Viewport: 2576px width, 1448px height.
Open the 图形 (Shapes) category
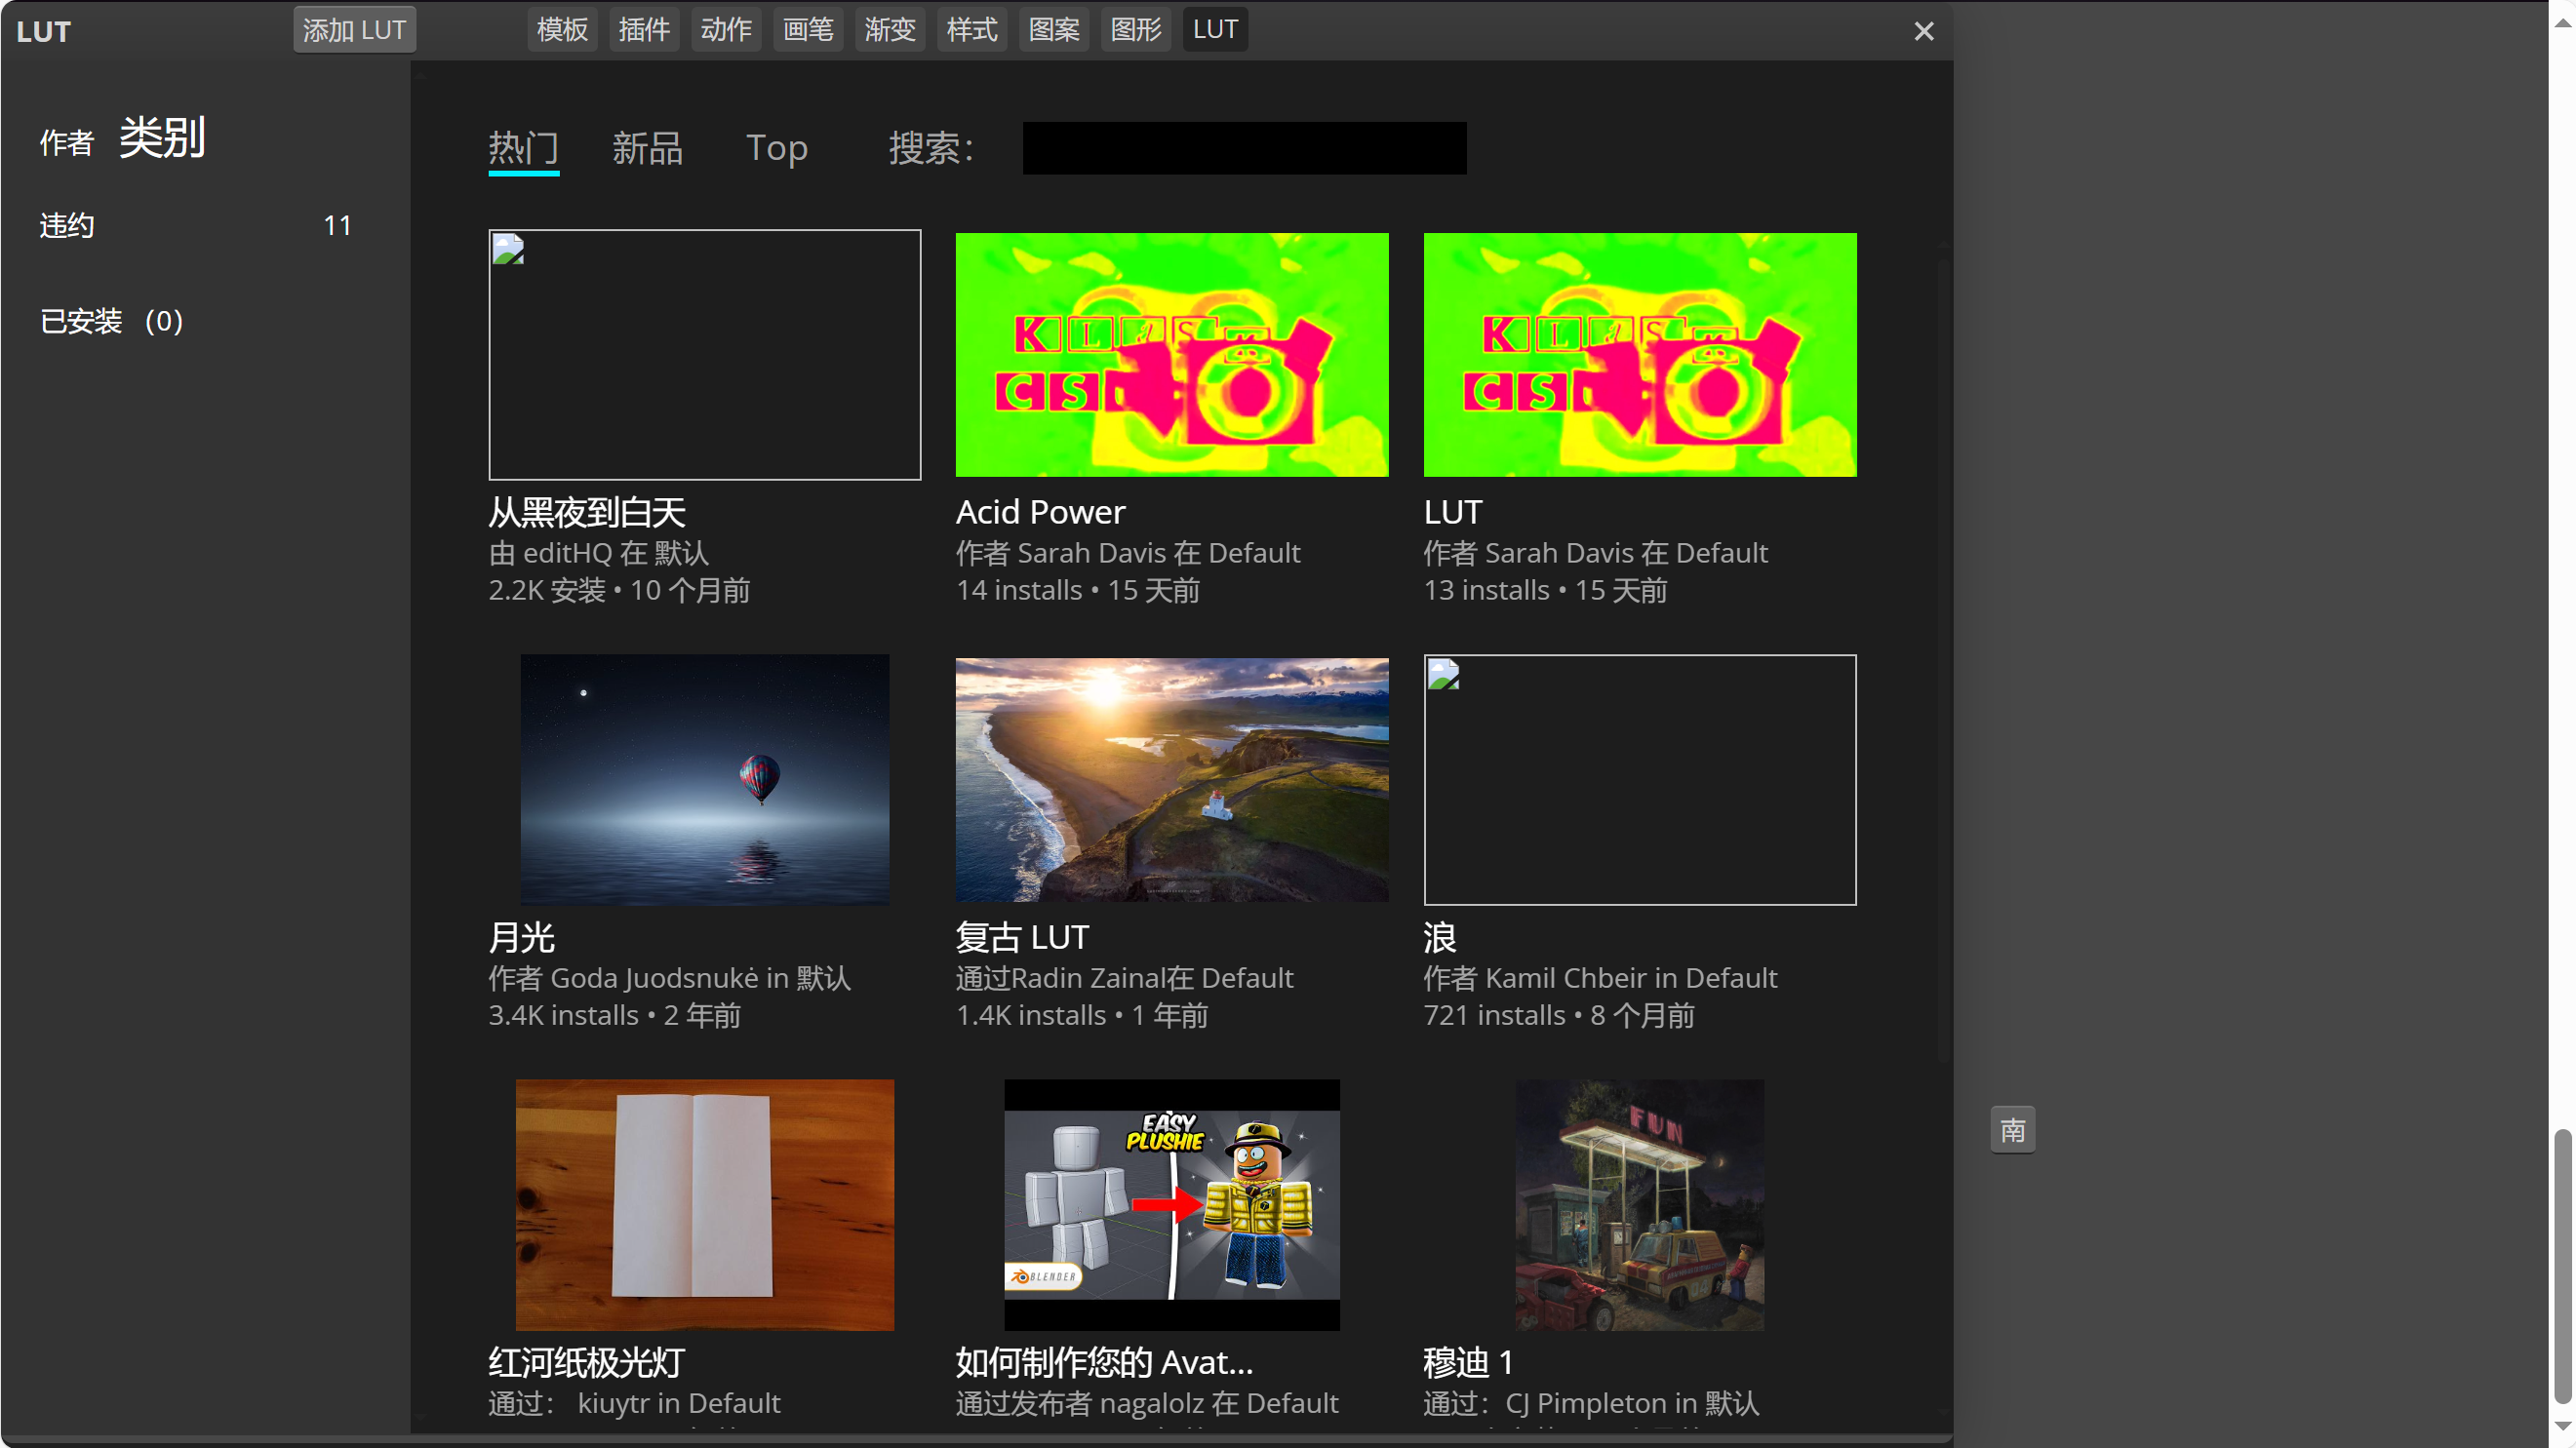1135,29
